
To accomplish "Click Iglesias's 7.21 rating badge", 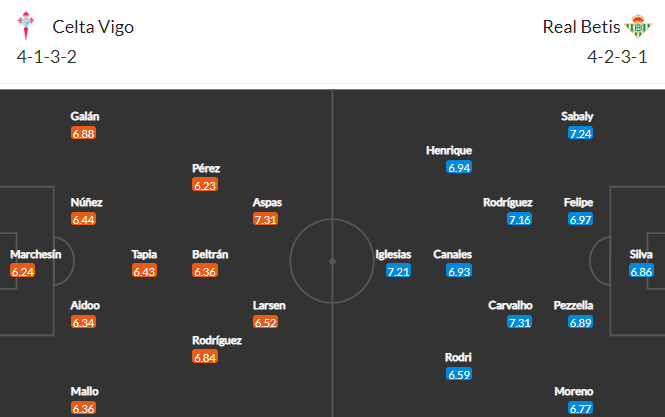I will (399, 271).
